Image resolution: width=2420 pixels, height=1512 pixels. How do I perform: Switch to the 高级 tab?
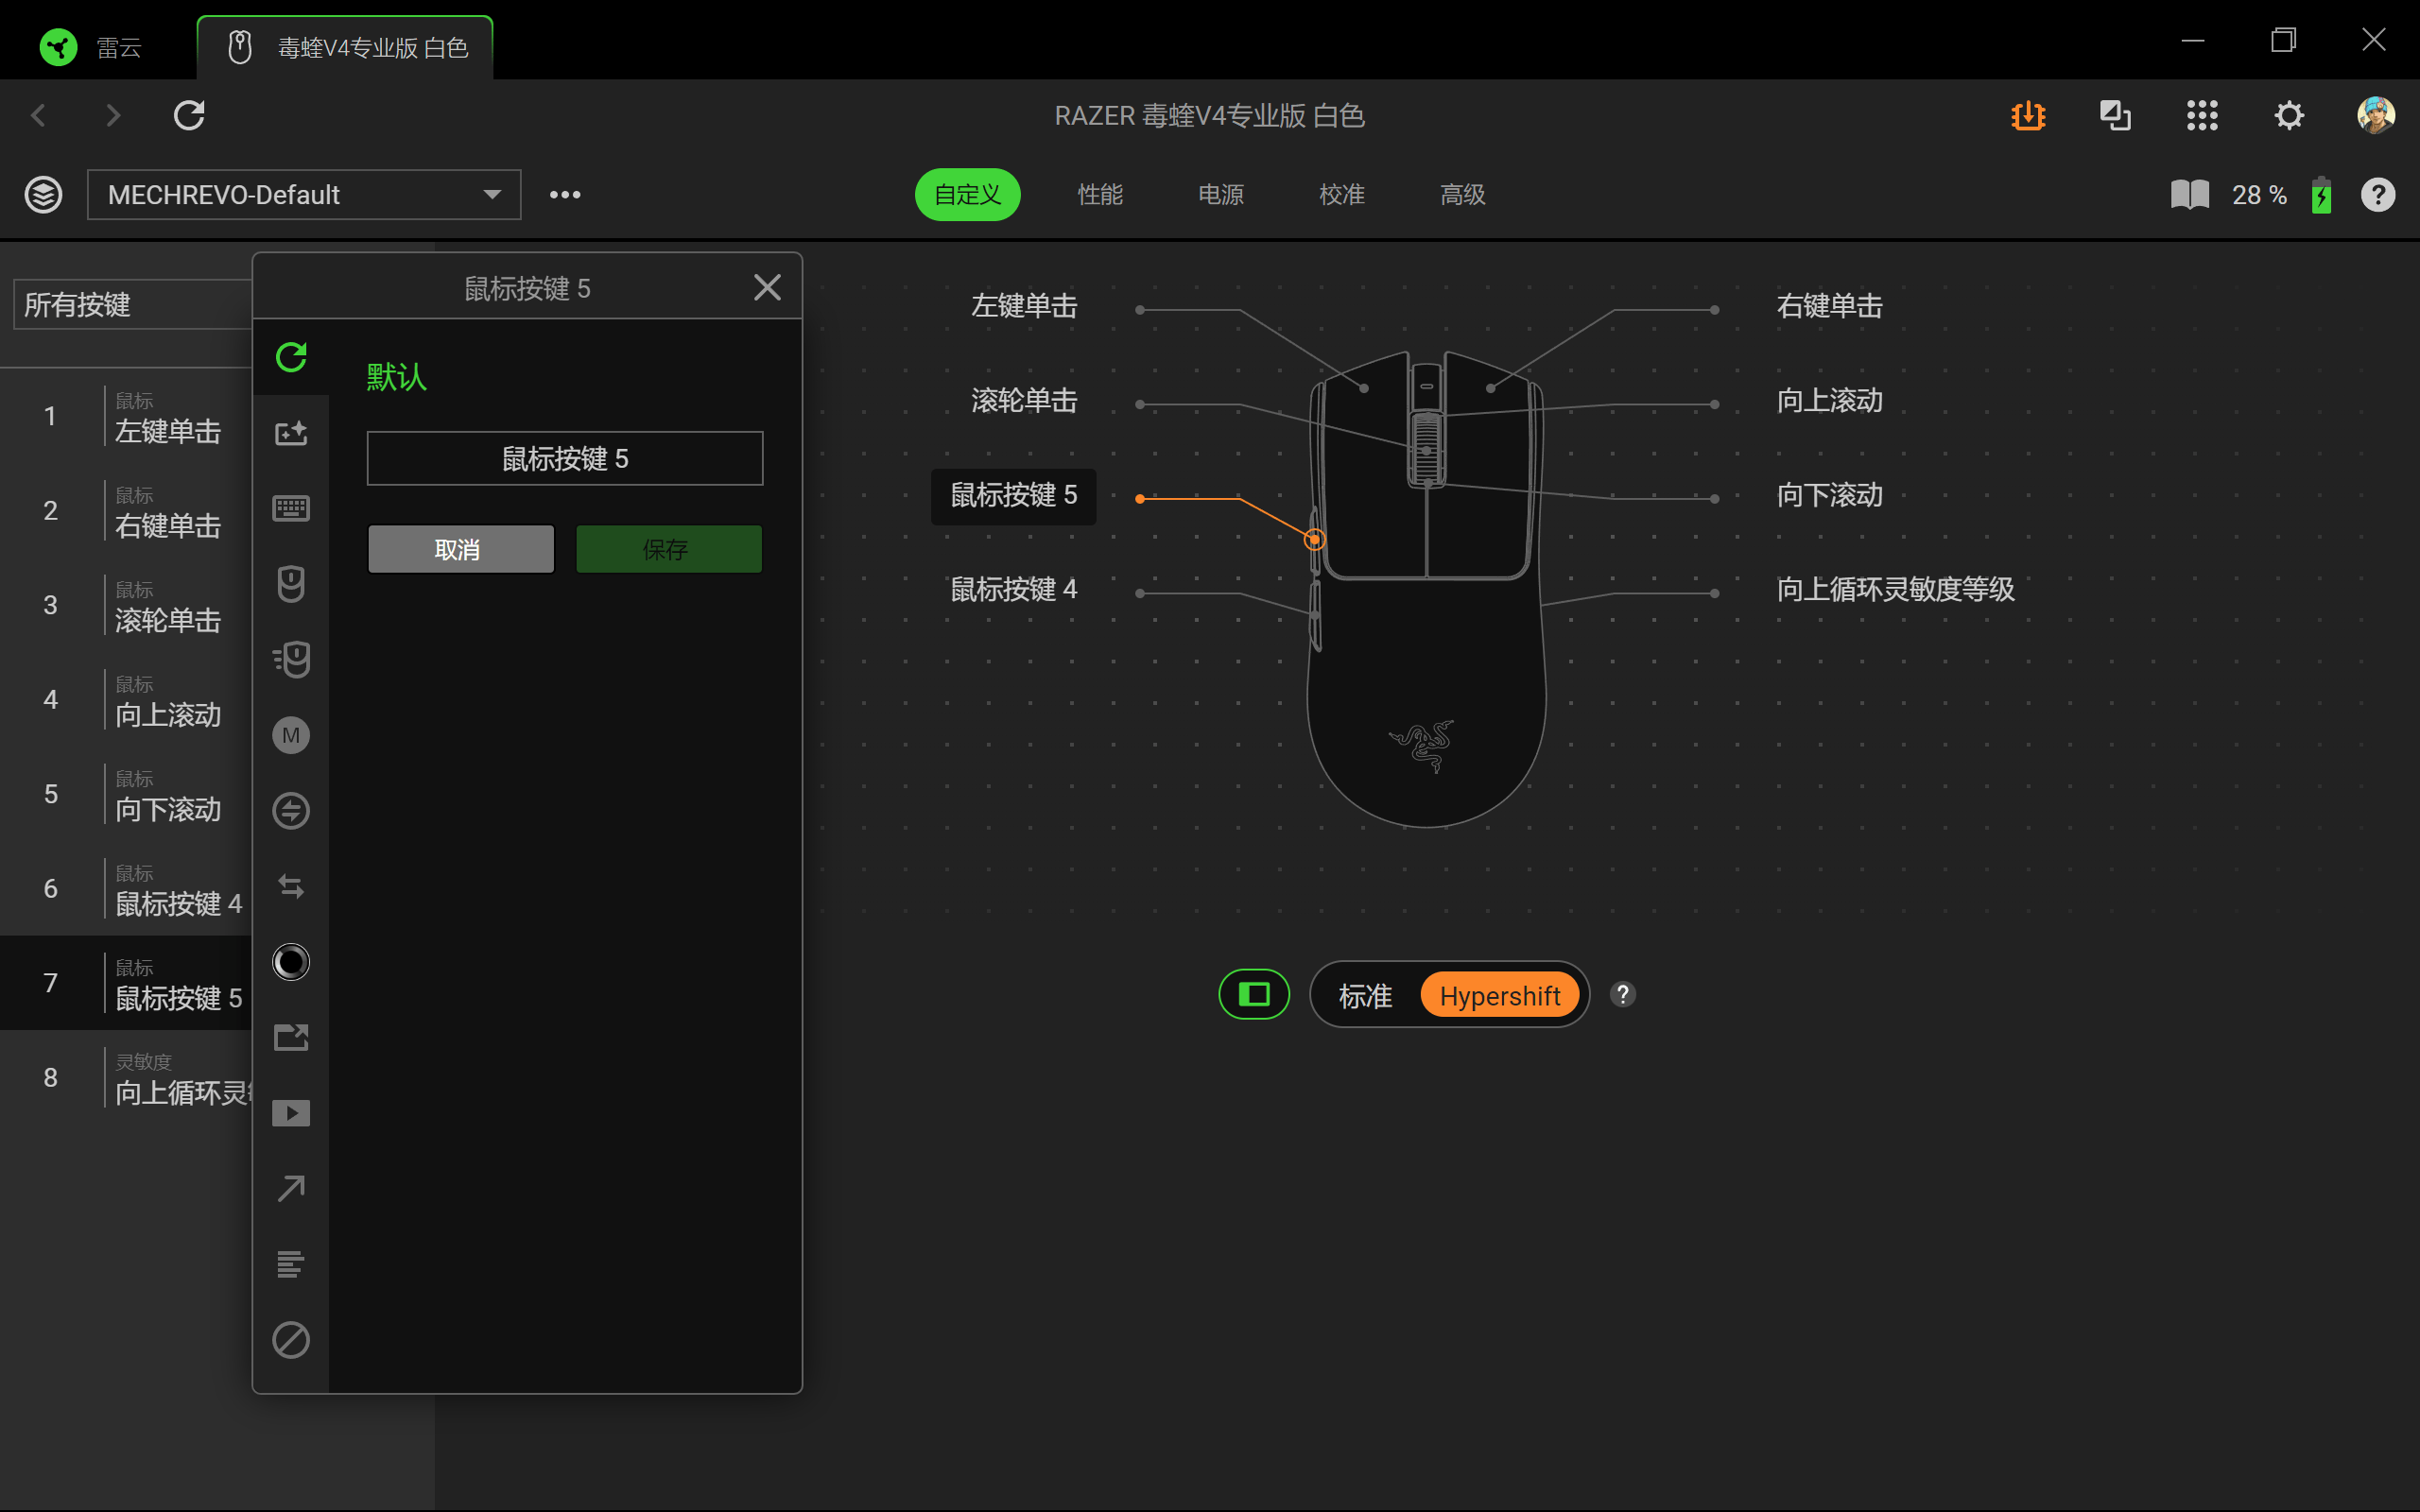[1463, 194]
